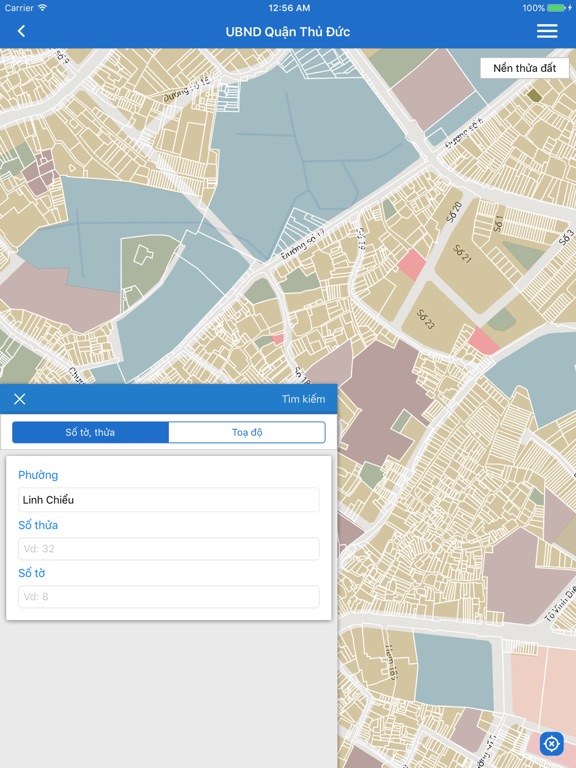Screen dimensions: 576x768
Task: Open the hamburger menu
Action: click(x=547, y=31)
